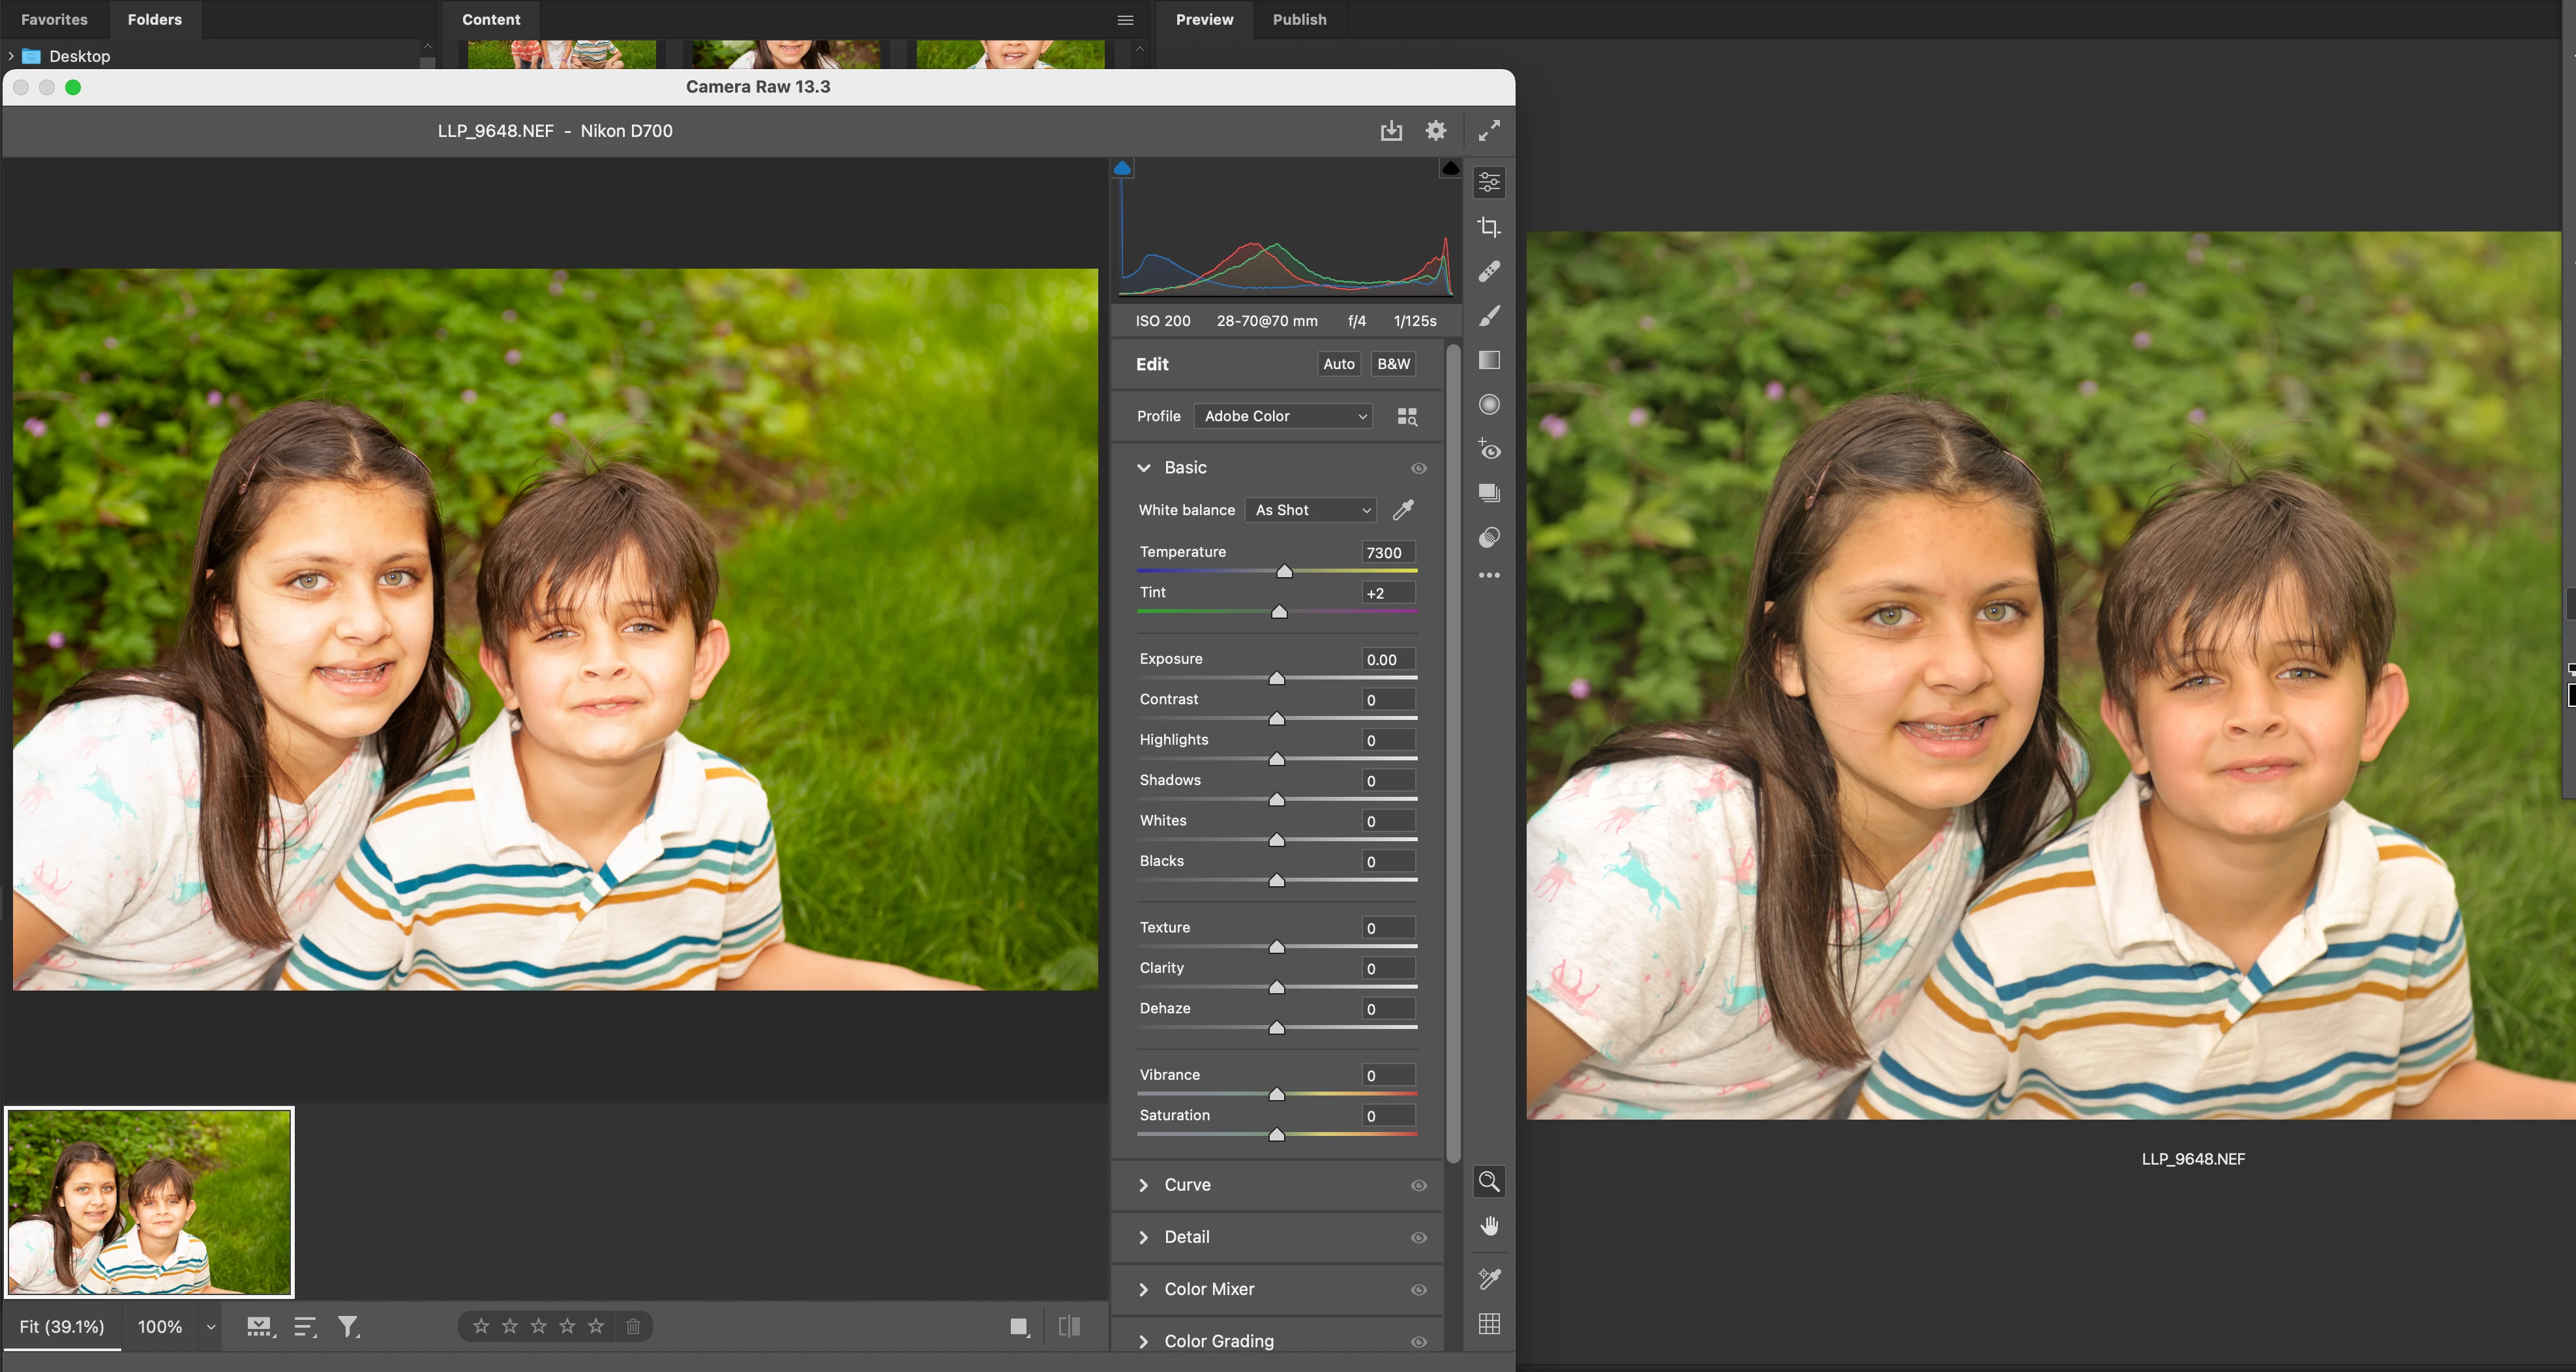Convert with the B&W button
The height and width of the screenshot is (1372, 2576).
(x=1393, y=364)
